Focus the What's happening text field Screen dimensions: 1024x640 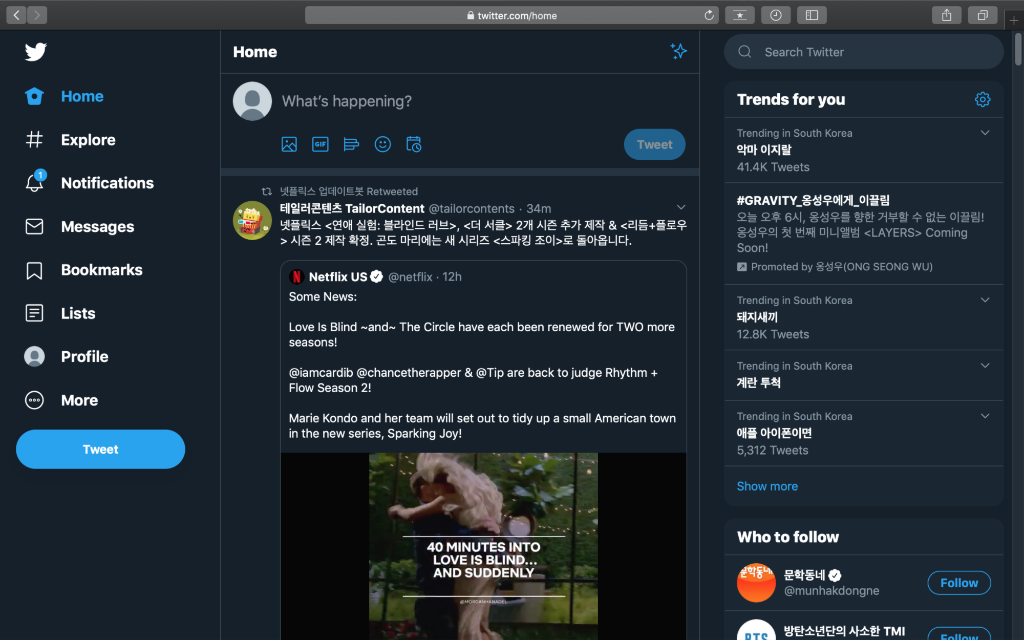tap(483, 101)
